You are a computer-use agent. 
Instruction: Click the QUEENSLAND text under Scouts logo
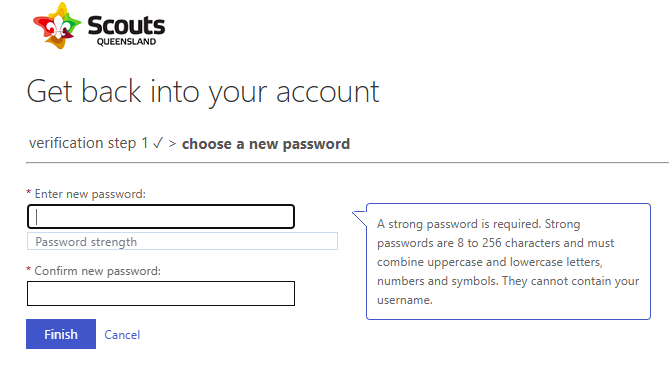click(x=126, y=42)
